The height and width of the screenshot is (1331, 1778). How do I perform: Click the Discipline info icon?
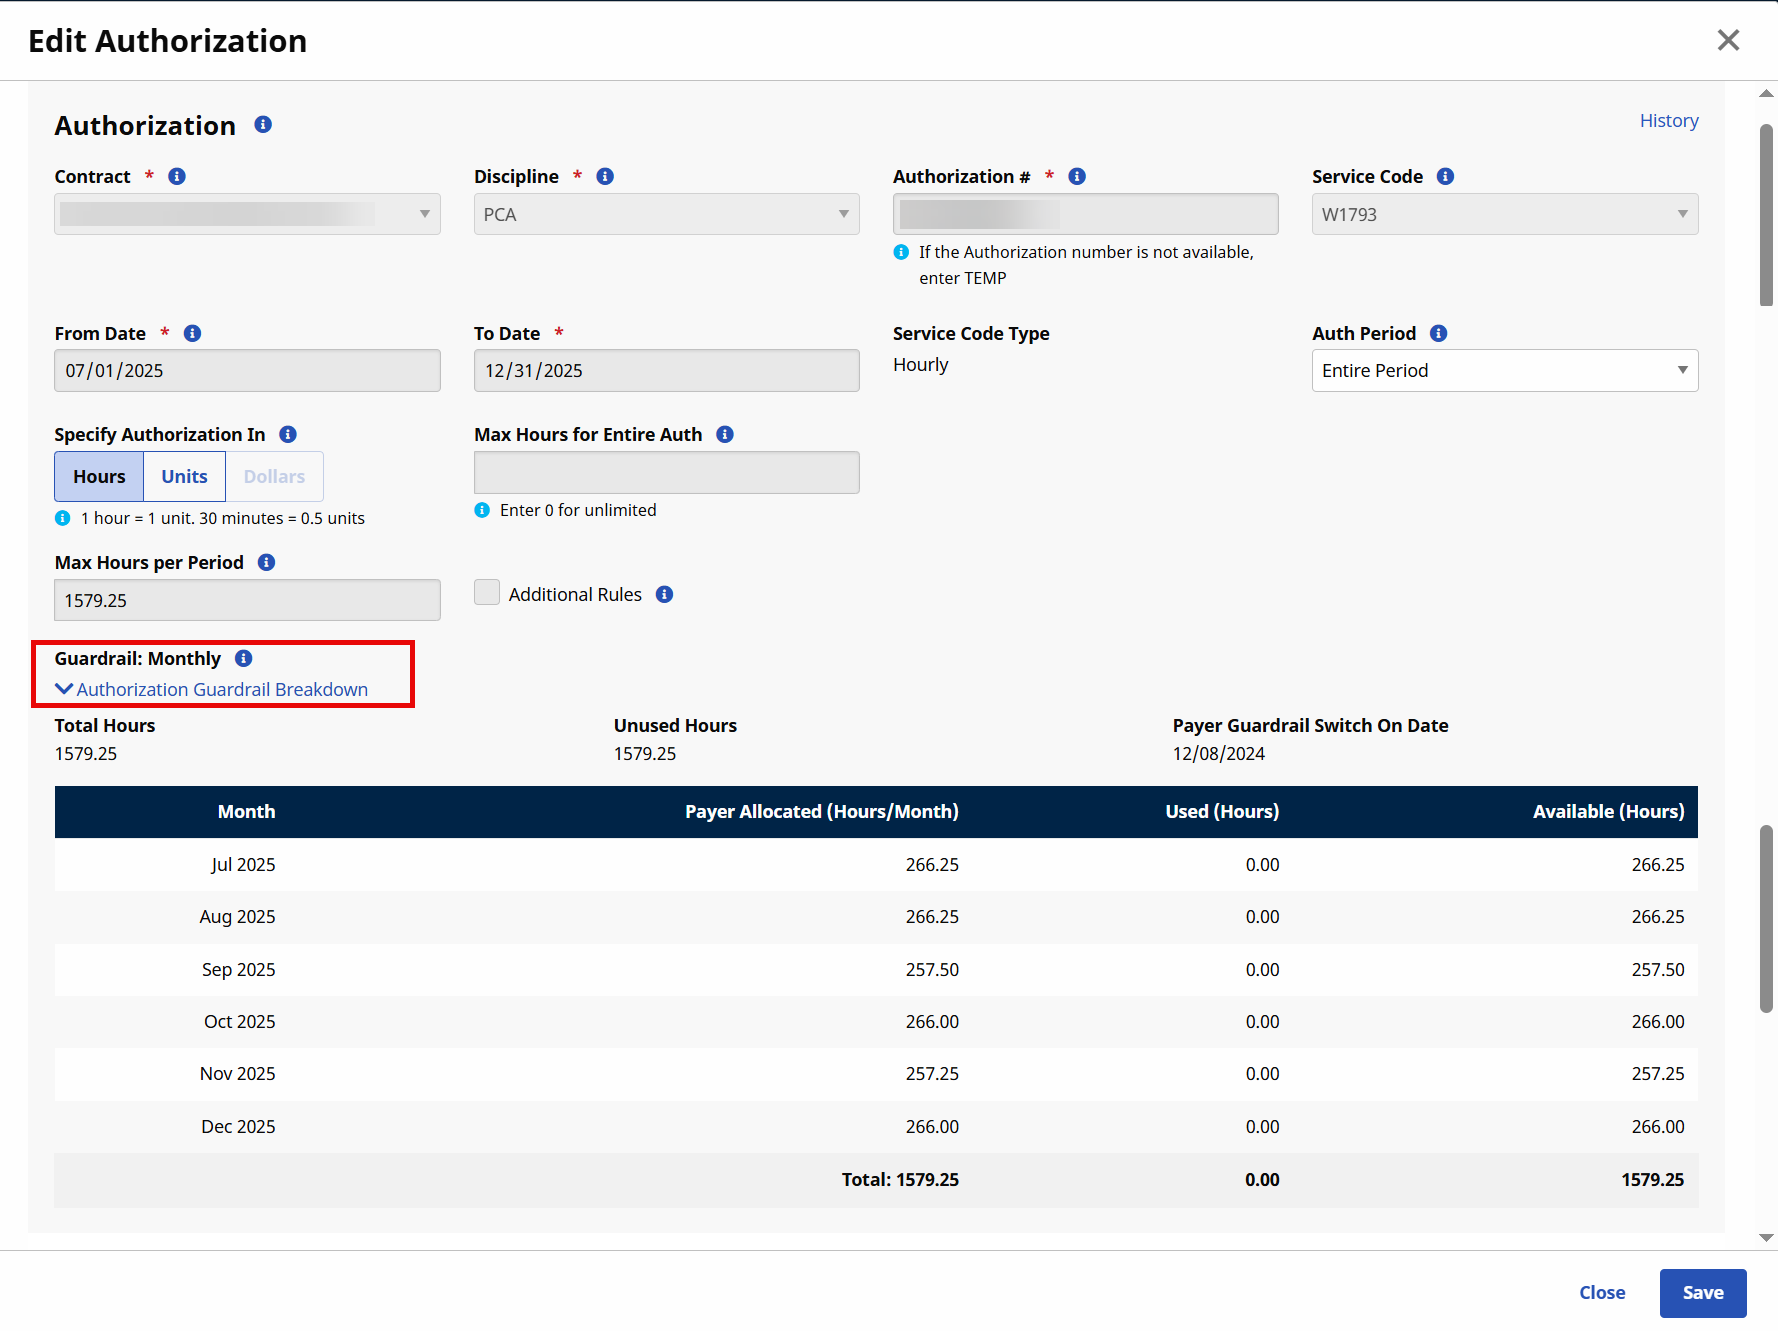pos(605,177)
